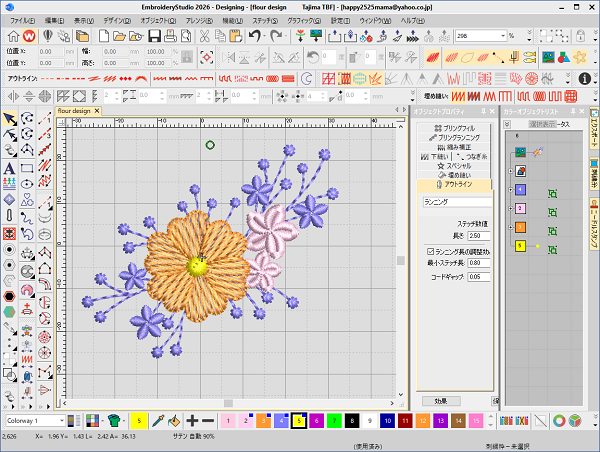Viewport: 600px width, 452px height.
Task: Click the Undo arrow icon
Action: point(255,36)
